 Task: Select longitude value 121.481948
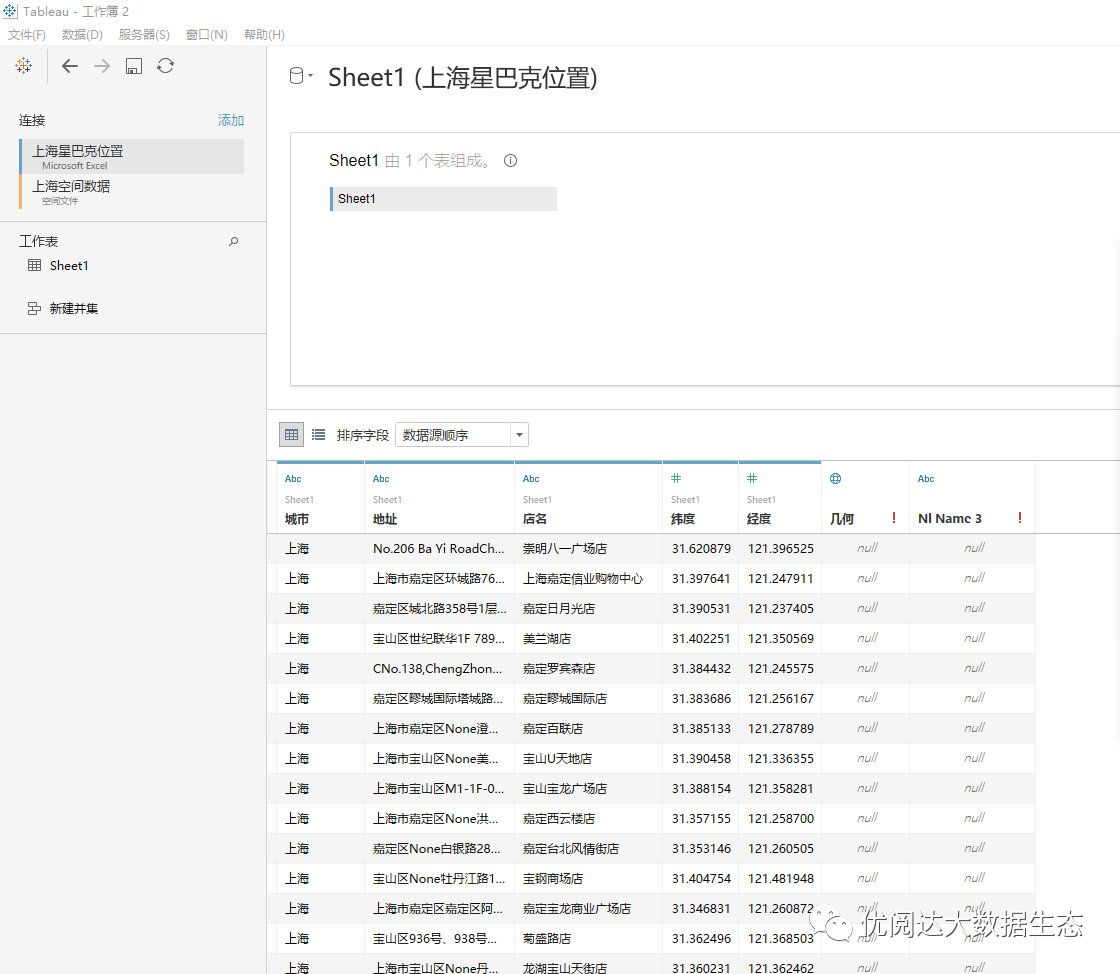[781, 878]
